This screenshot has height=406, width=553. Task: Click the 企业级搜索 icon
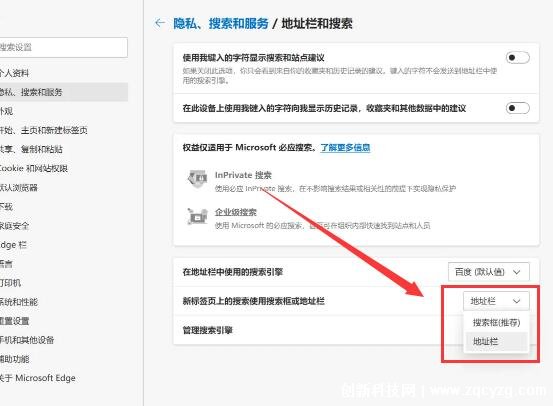coord(197,216)
